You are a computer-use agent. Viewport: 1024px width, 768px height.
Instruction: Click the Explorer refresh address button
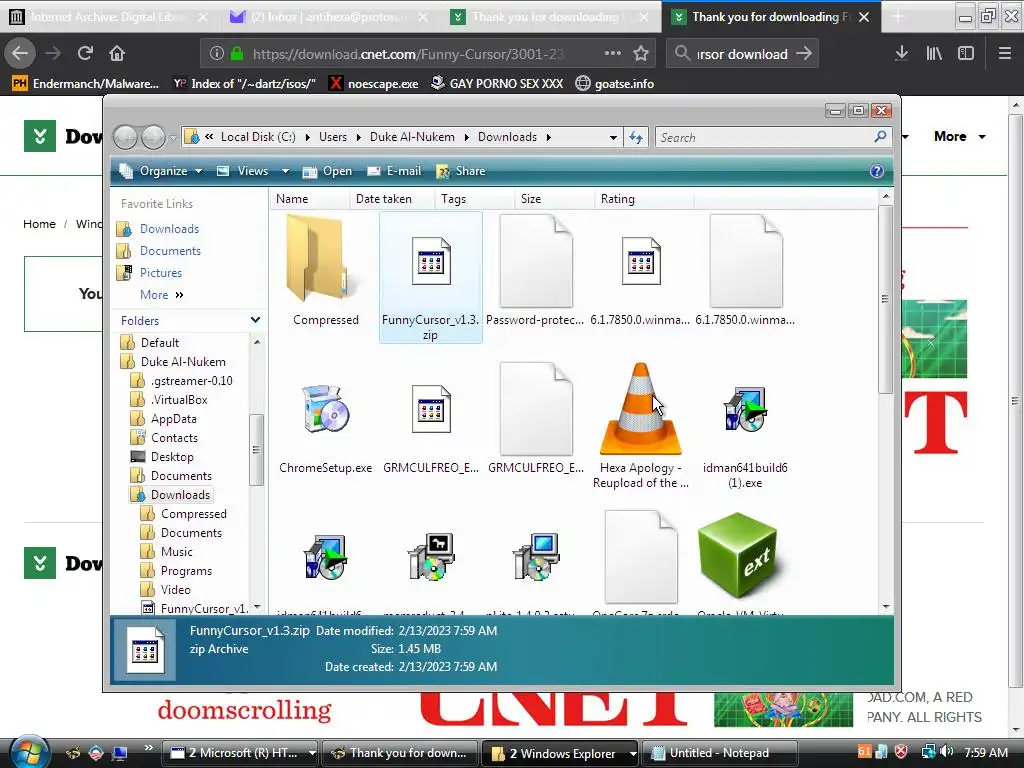point(636,137)
